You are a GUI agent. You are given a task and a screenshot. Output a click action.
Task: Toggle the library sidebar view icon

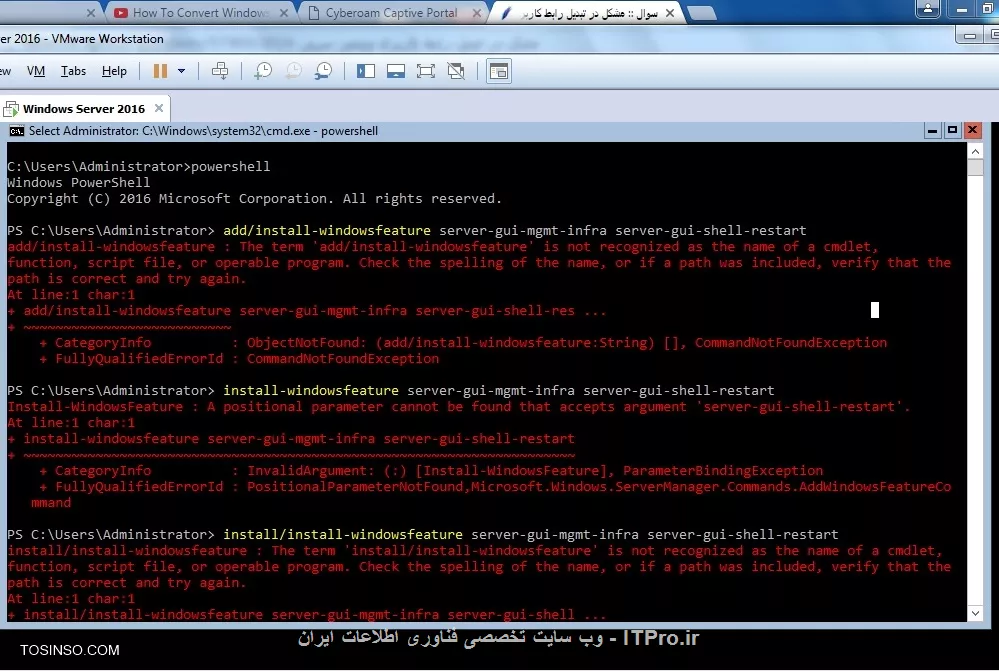(366, 71)
